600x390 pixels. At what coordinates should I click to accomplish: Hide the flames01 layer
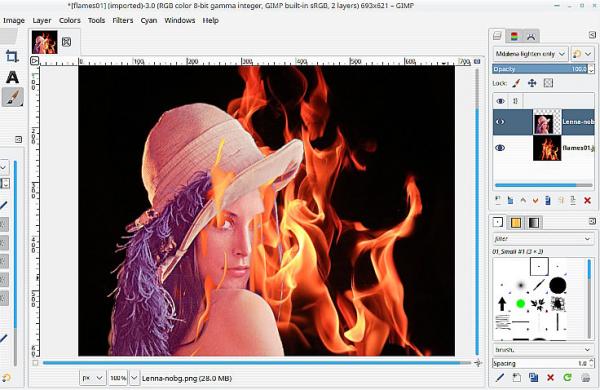500,148
